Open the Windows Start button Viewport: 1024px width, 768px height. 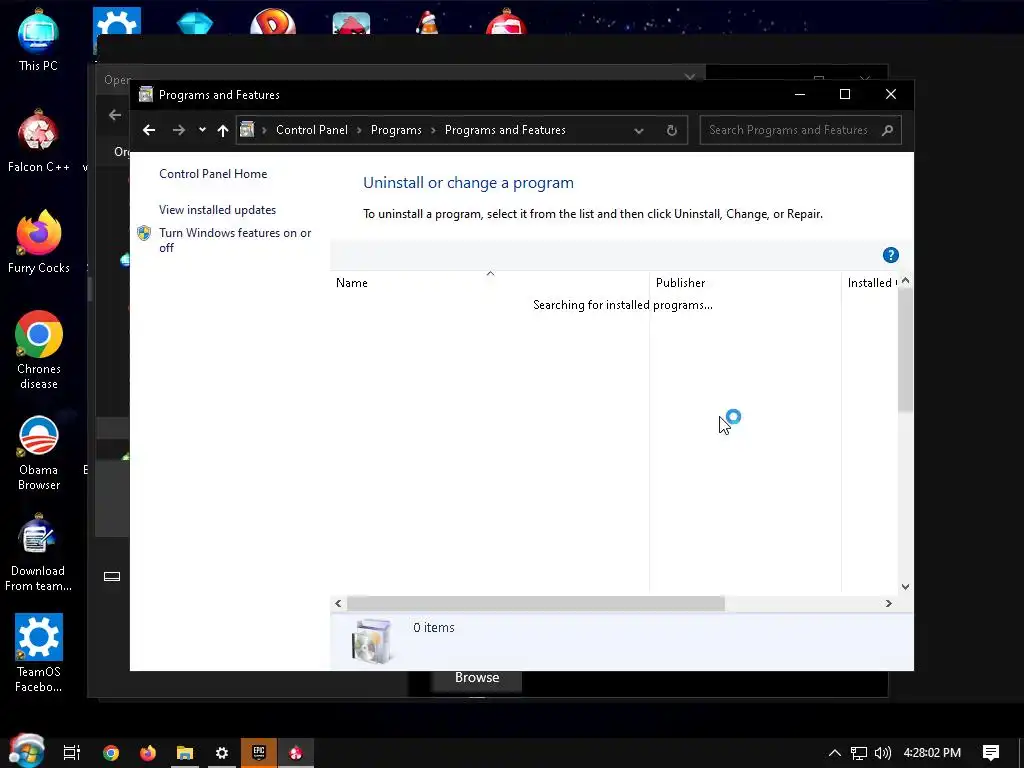[x=26, y=751]
